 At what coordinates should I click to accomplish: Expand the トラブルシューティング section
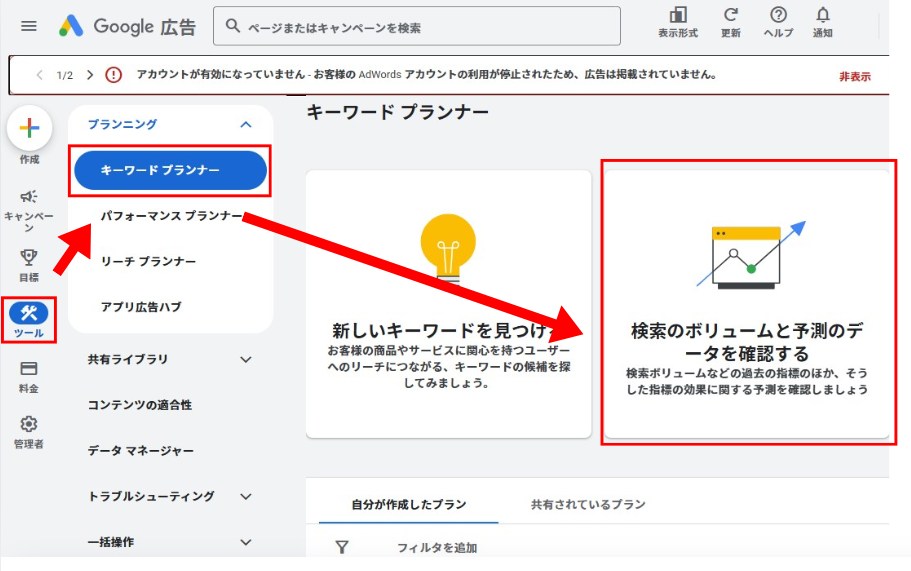coord(246,496)
